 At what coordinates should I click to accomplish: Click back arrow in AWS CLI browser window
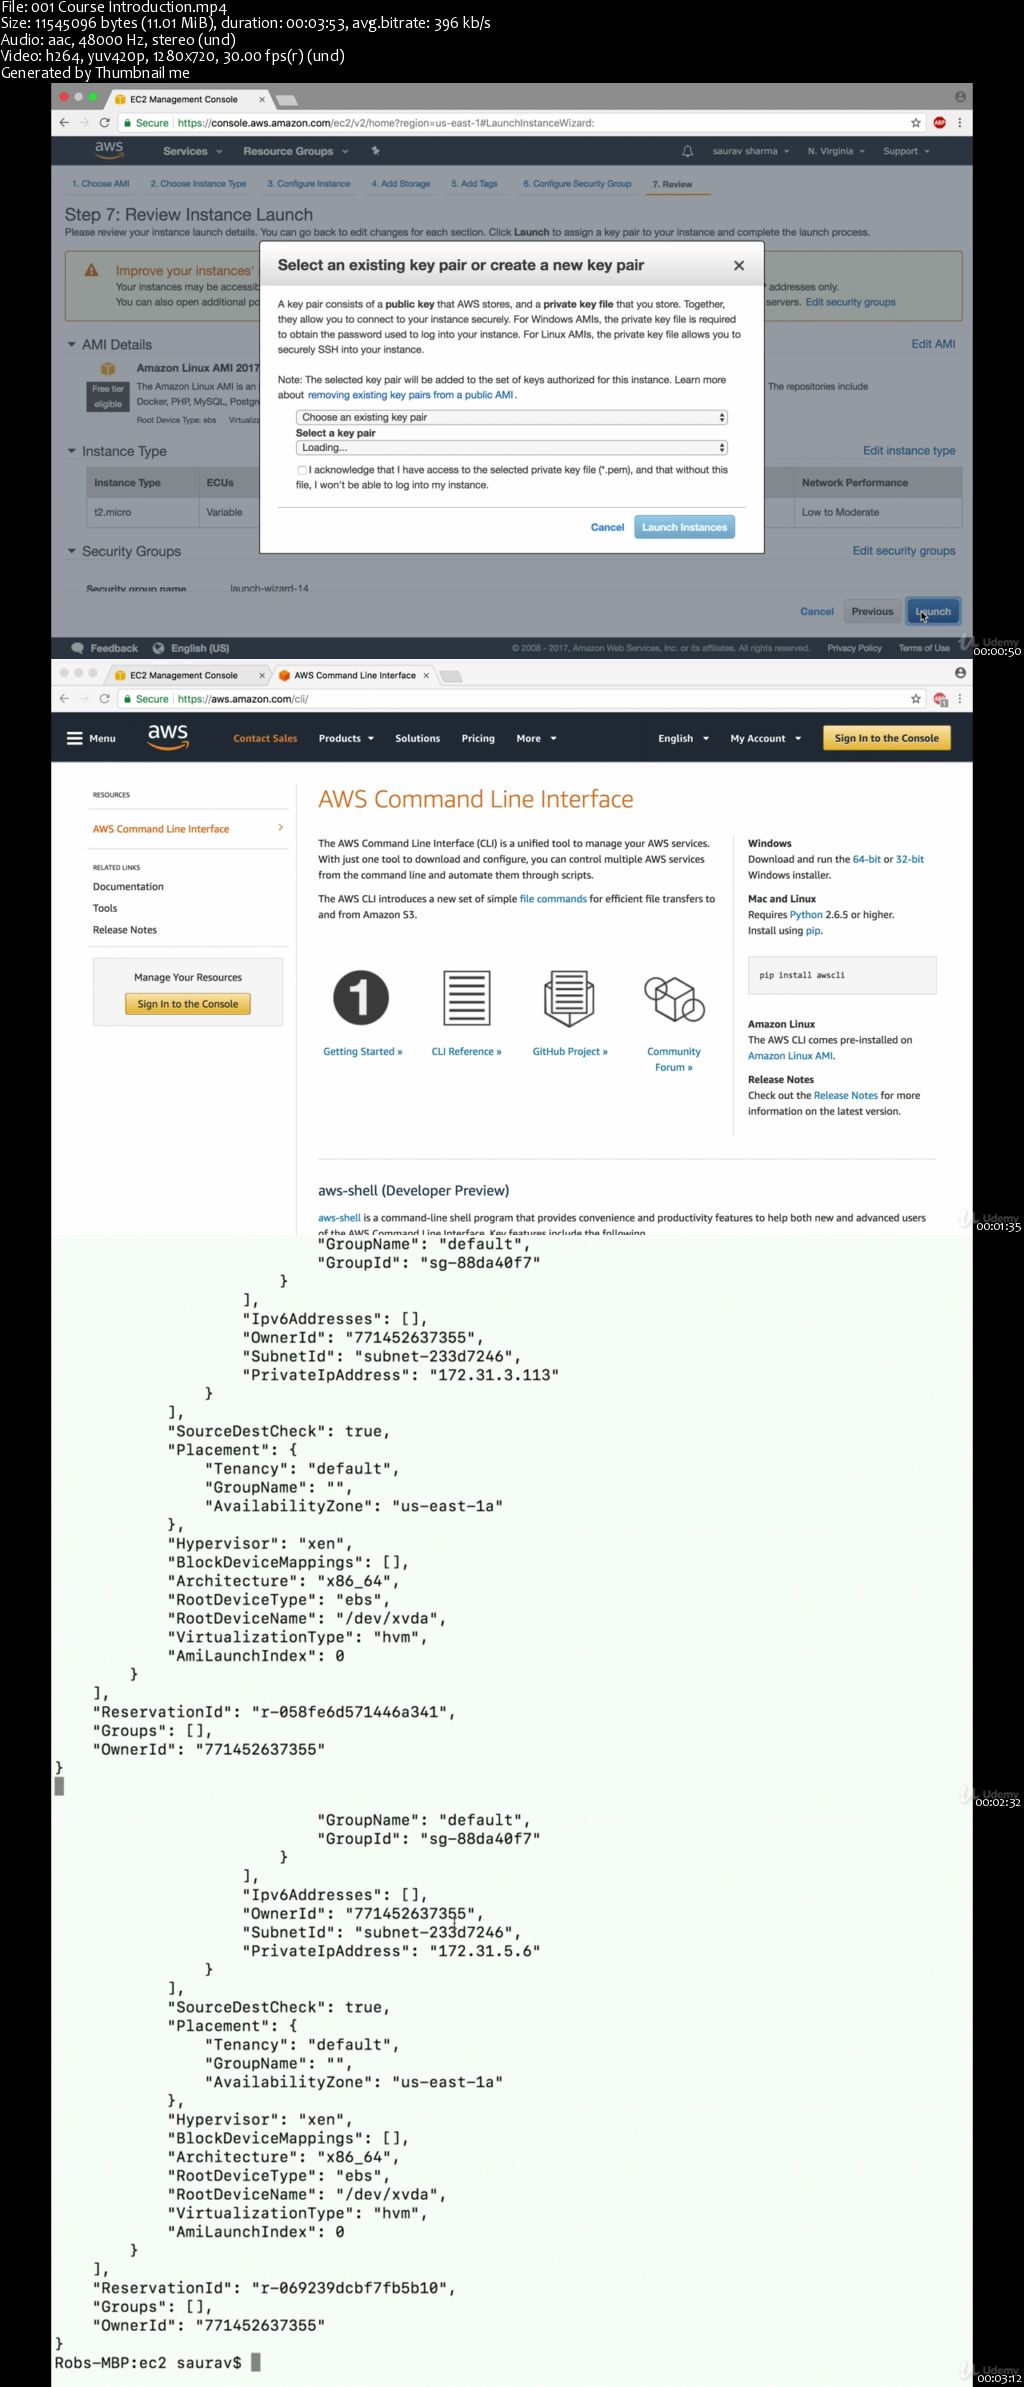point(64,699)
